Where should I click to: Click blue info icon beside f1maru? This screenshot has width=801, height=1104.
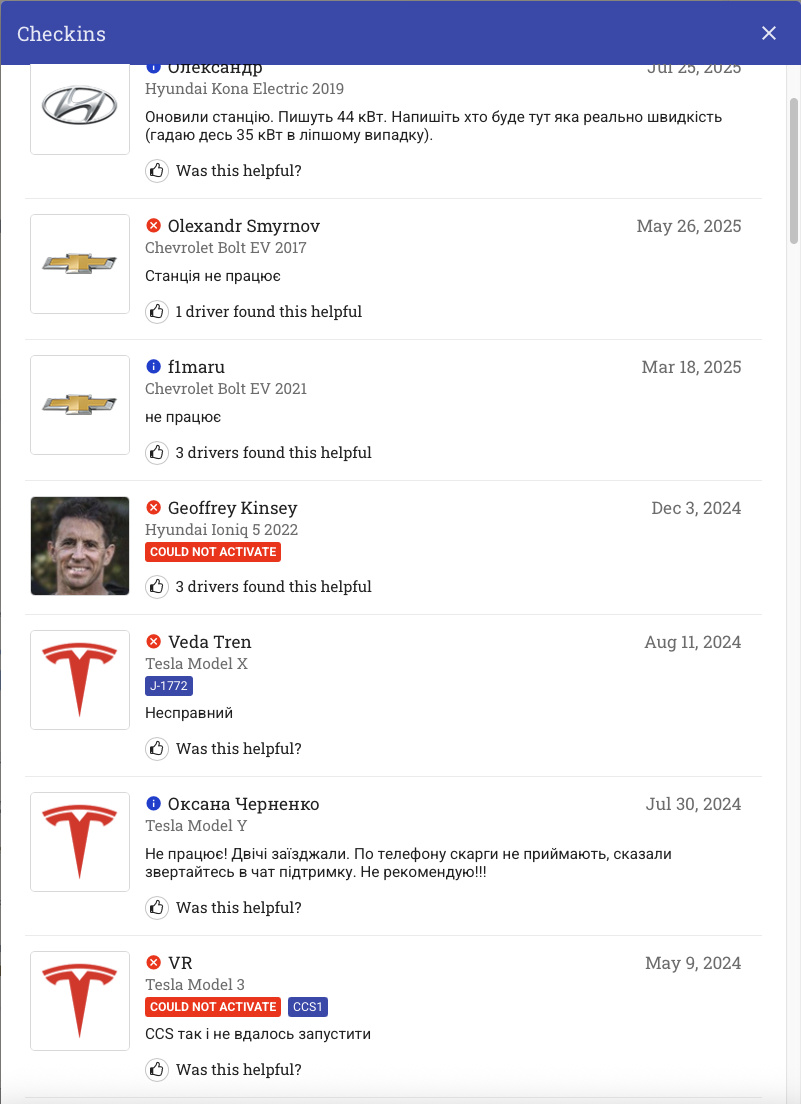[154, 367]
